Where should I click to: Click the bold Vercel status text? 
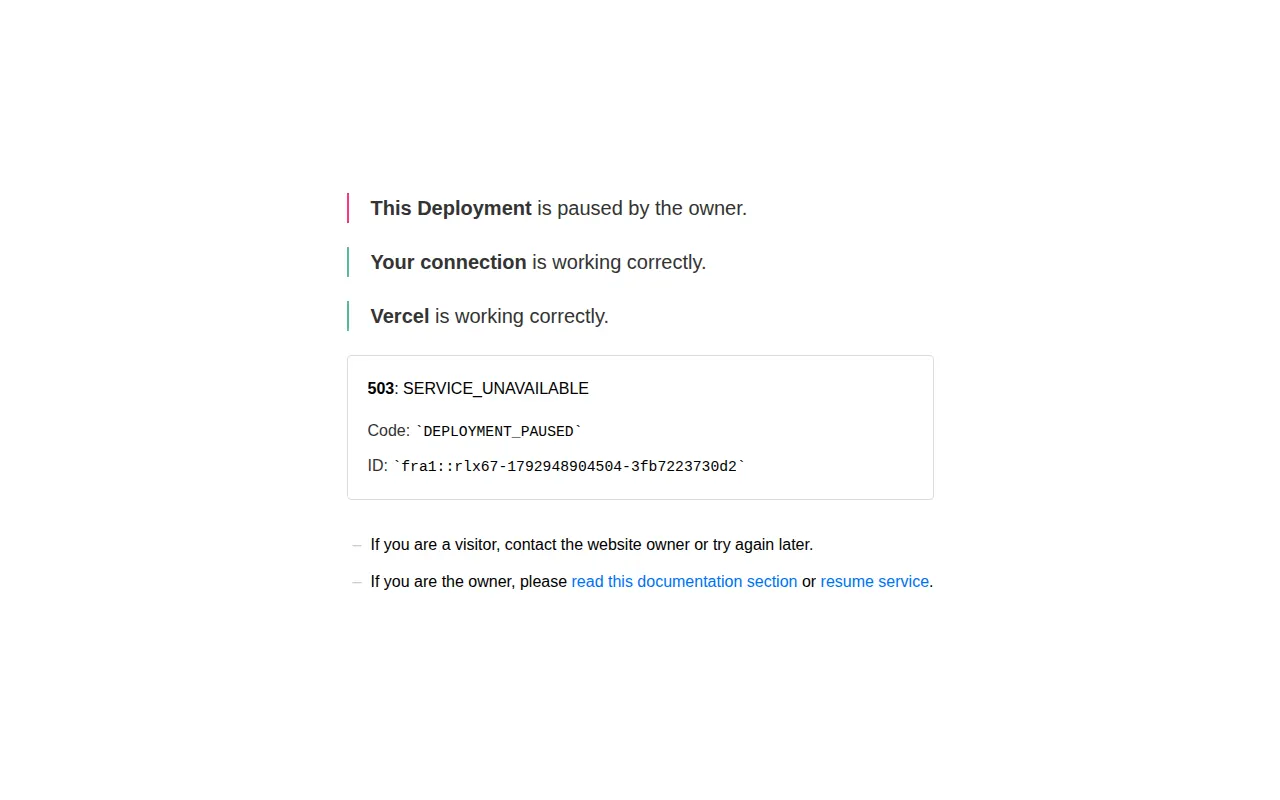pyautogui.click(x=400, y=316)
